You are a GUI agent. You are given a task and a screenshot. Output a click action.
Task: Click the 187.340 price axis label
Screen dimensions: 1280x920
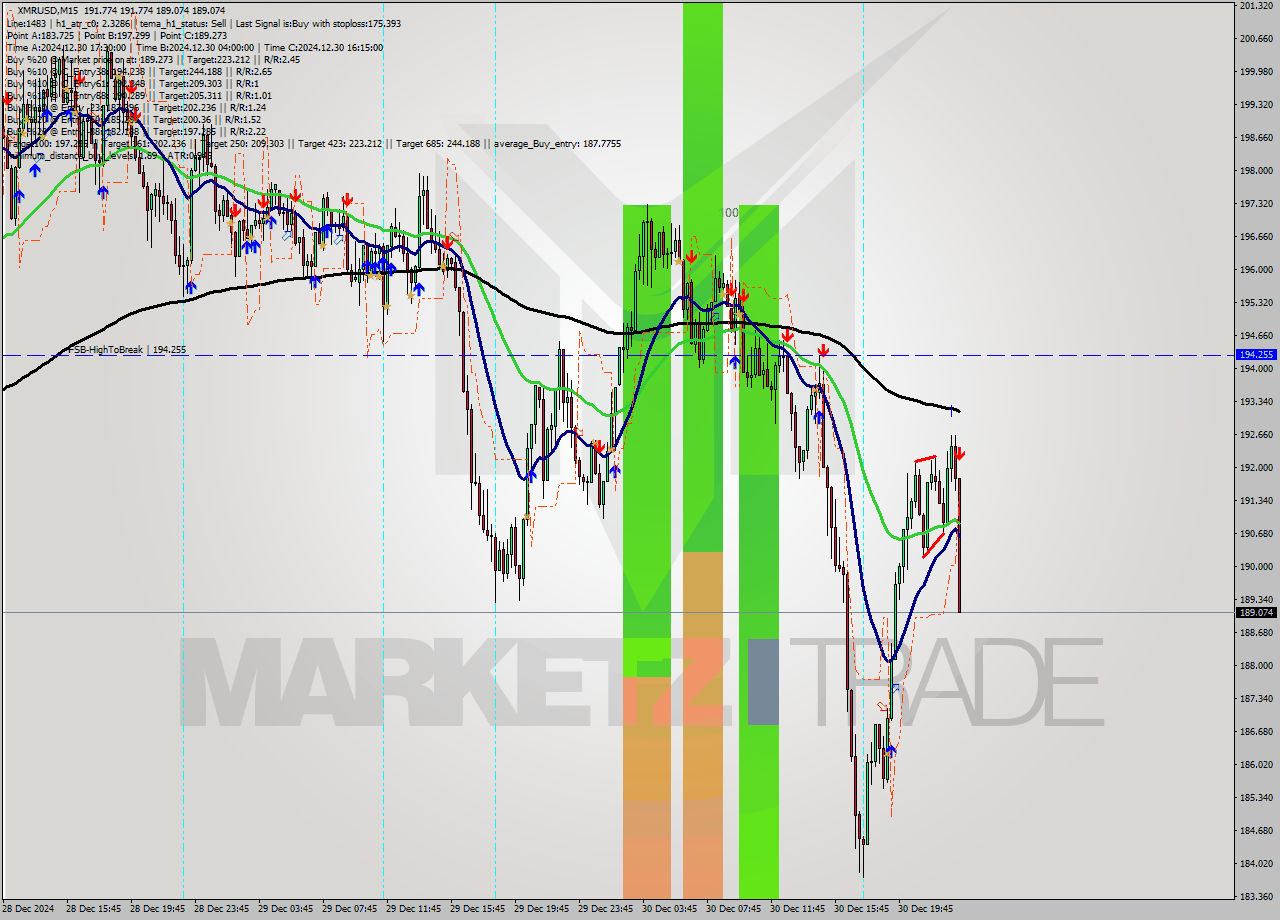(1255, 699)
